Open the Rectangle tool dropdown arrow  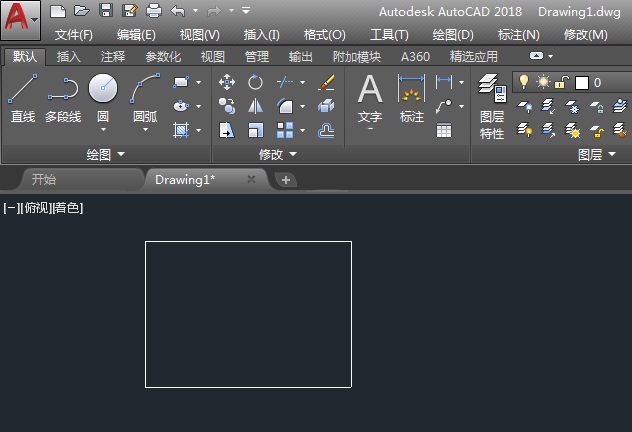click(199, 82)
